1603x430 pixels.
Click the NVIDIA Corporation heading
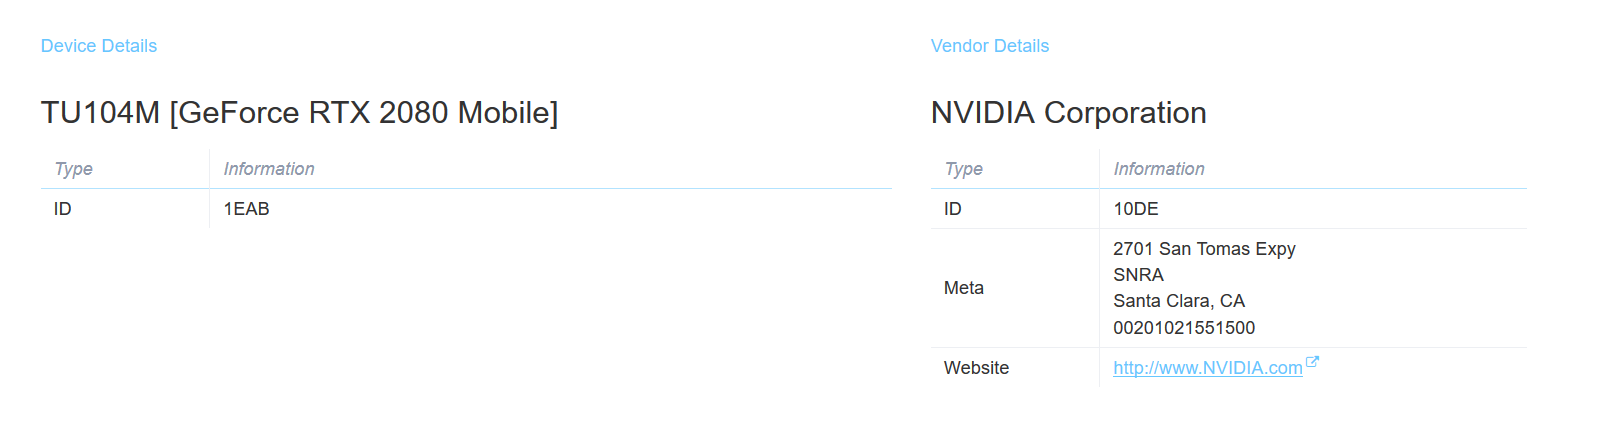click(1068, 113)
